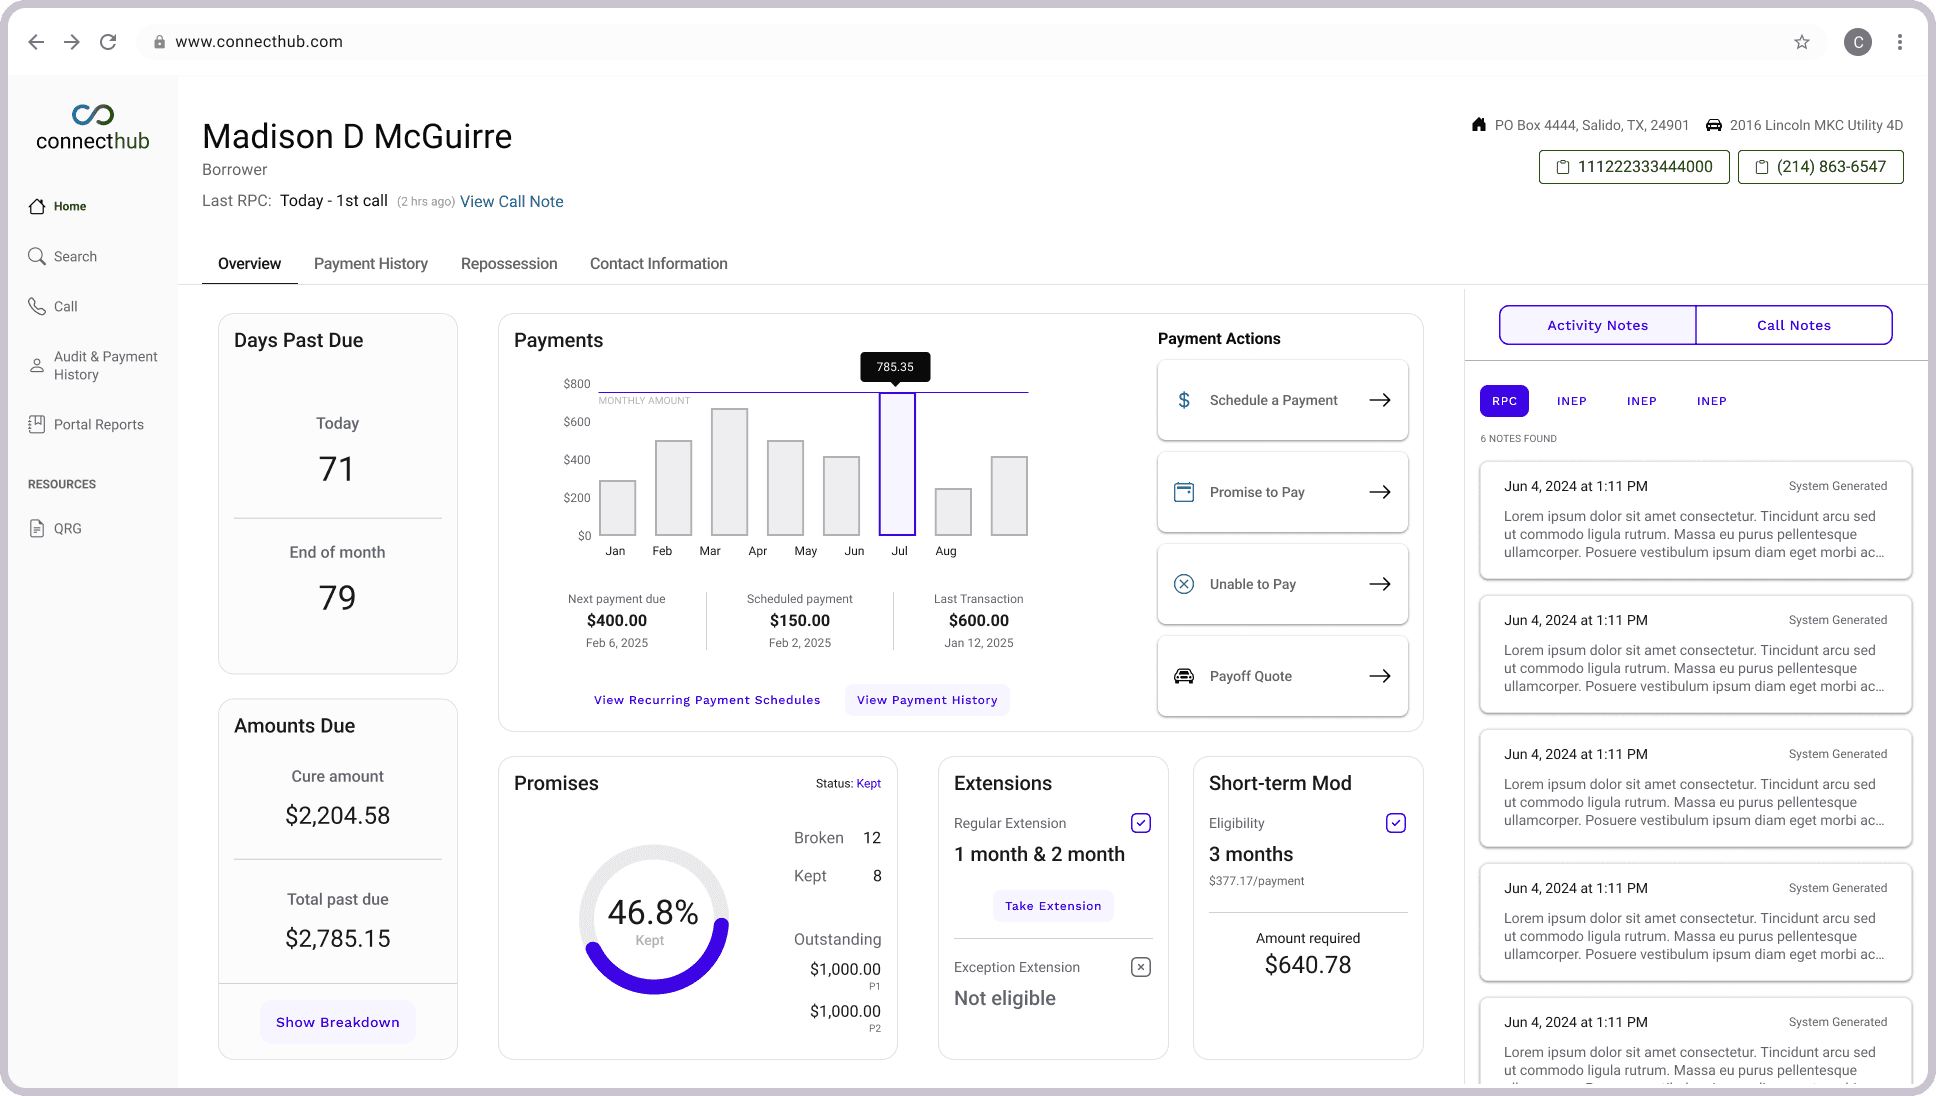This screenshot has width=1936, height=1096.
Task: Click the Search magnifier icon in sidebar
Action: [37, 256]
